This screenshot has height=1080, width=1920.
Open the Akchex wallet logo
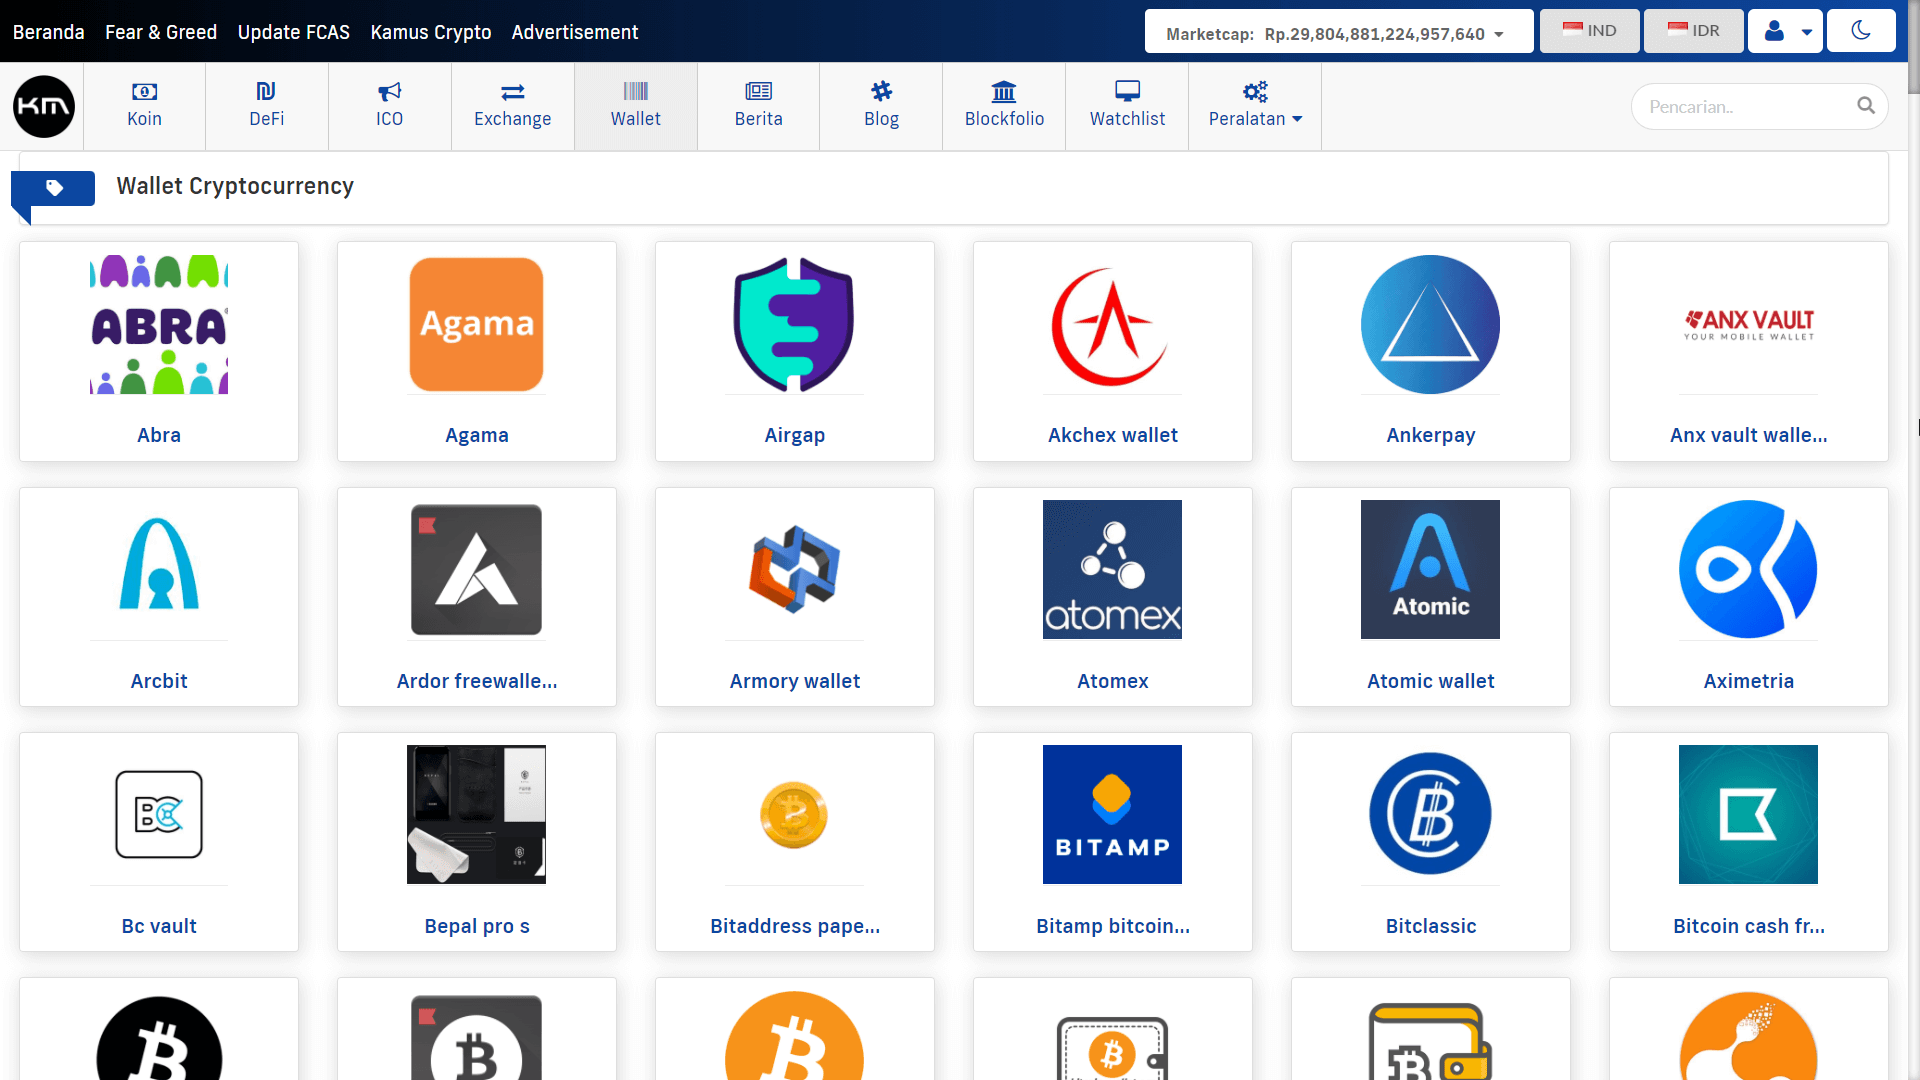(x=1112, y=325)
